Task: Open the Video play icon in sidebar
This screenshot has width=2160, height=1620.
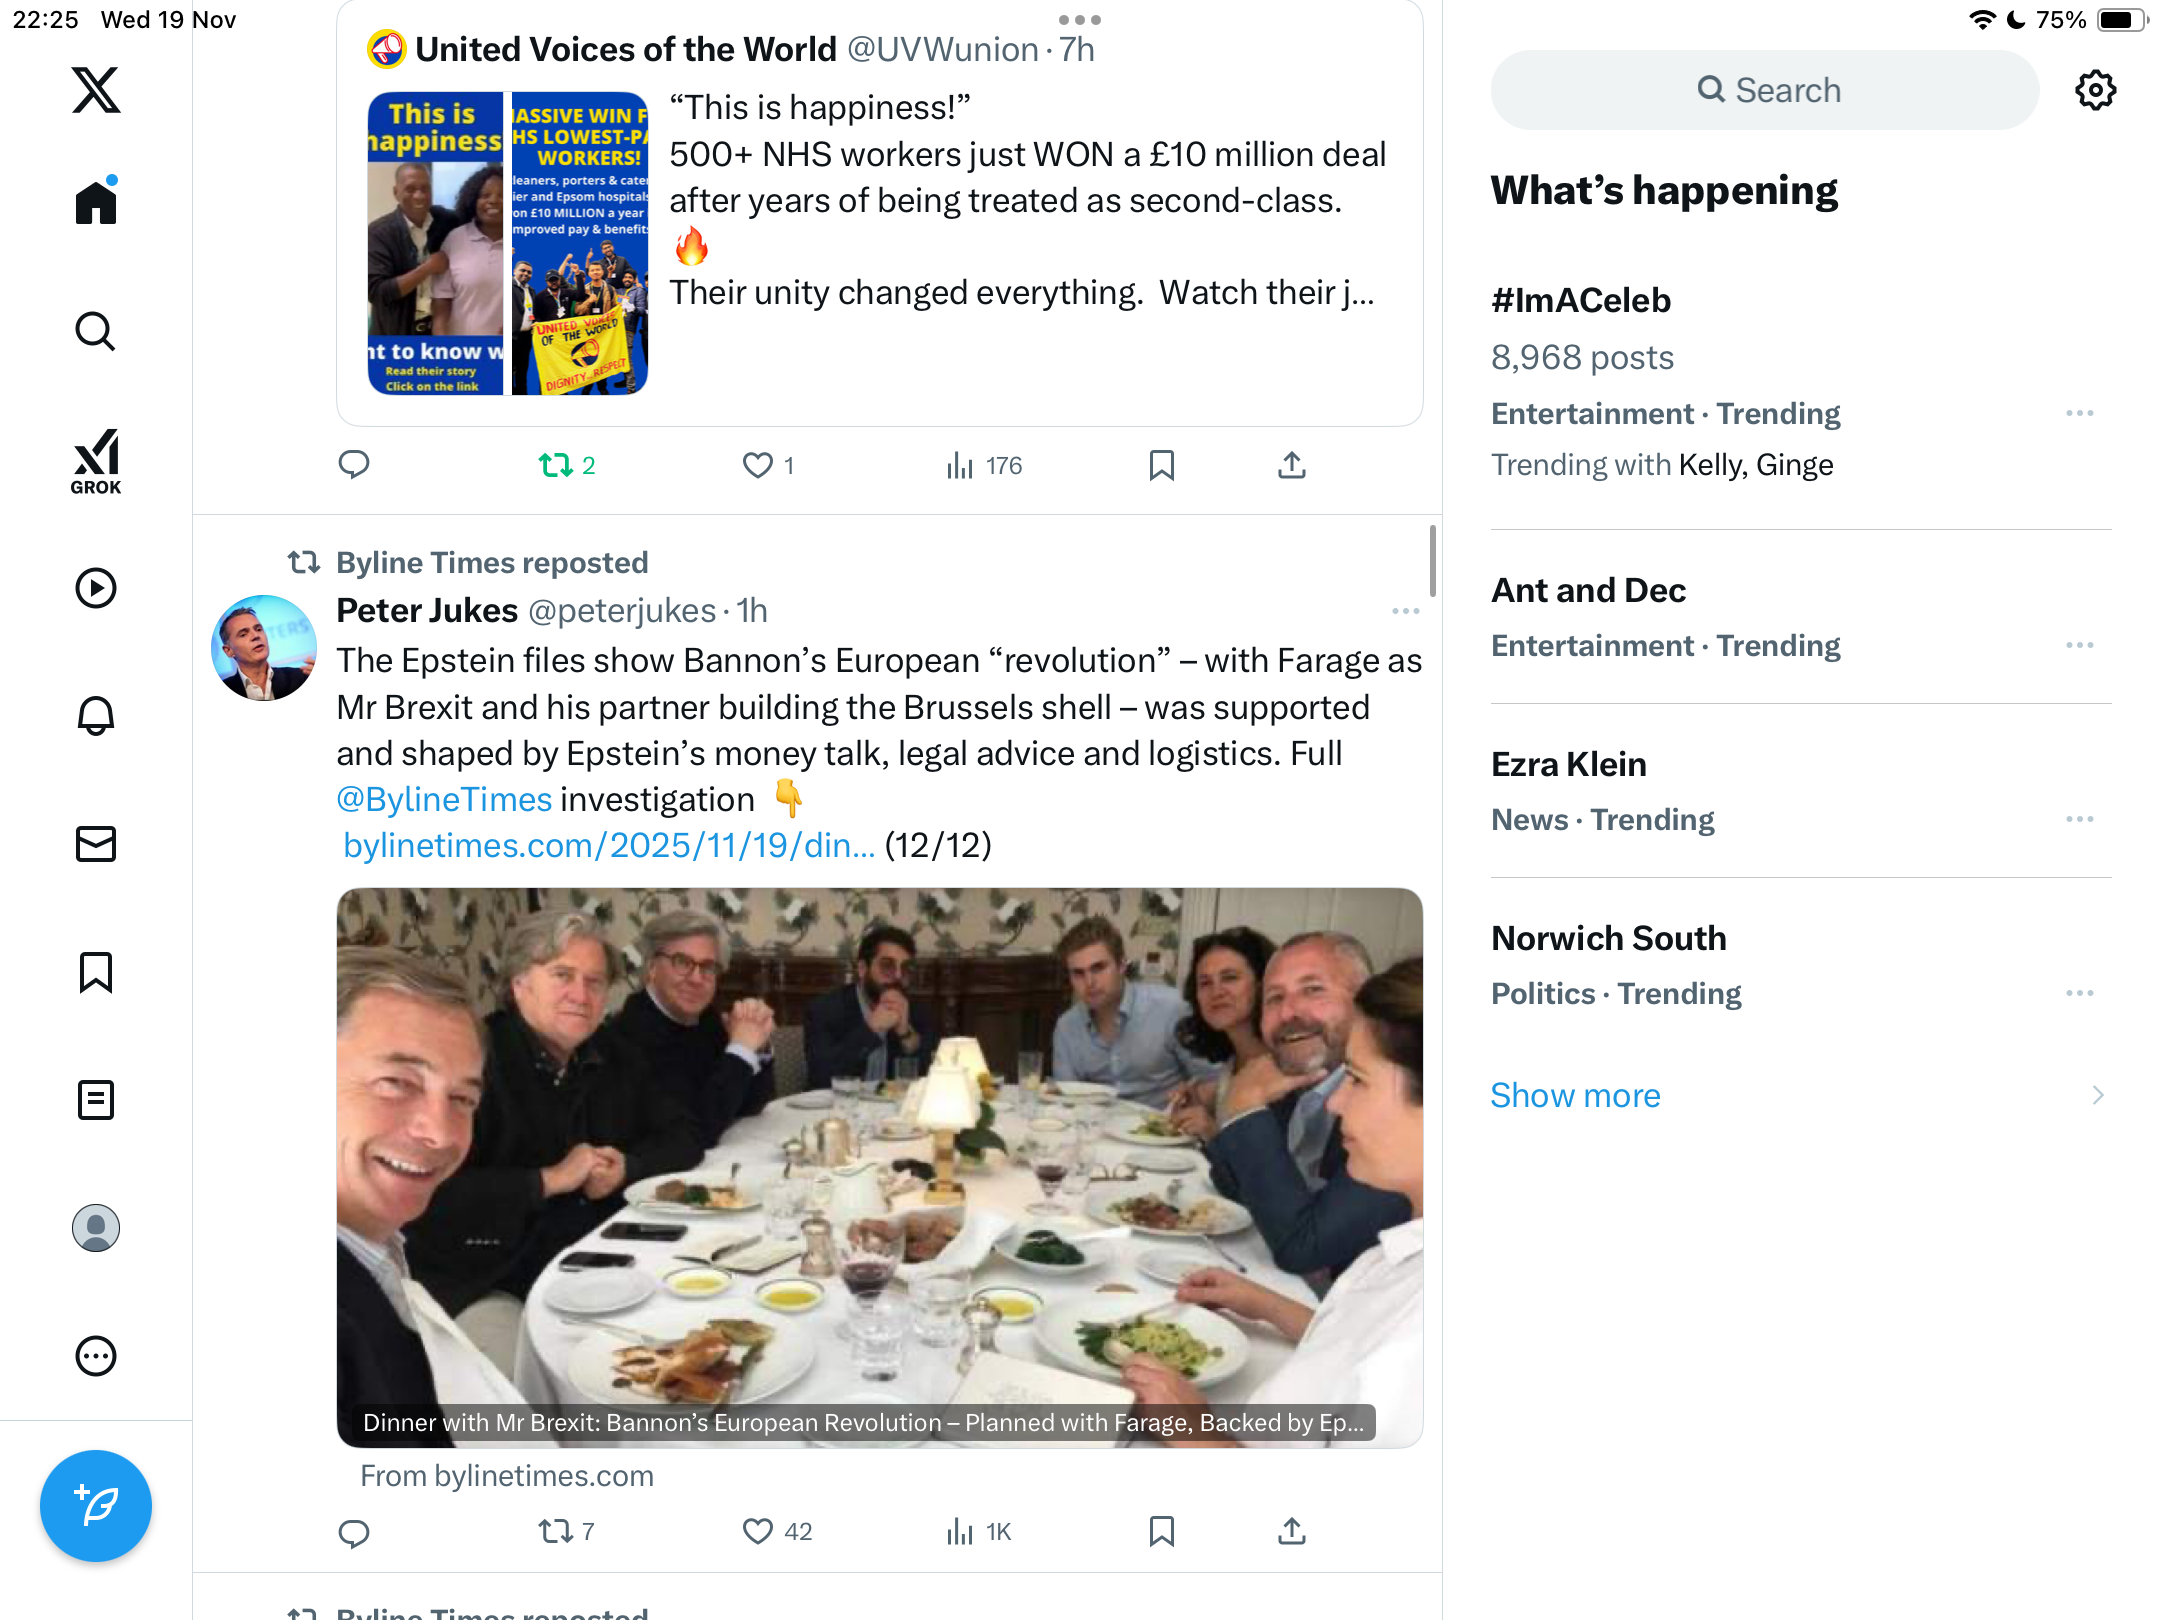Action: point(96,588)
